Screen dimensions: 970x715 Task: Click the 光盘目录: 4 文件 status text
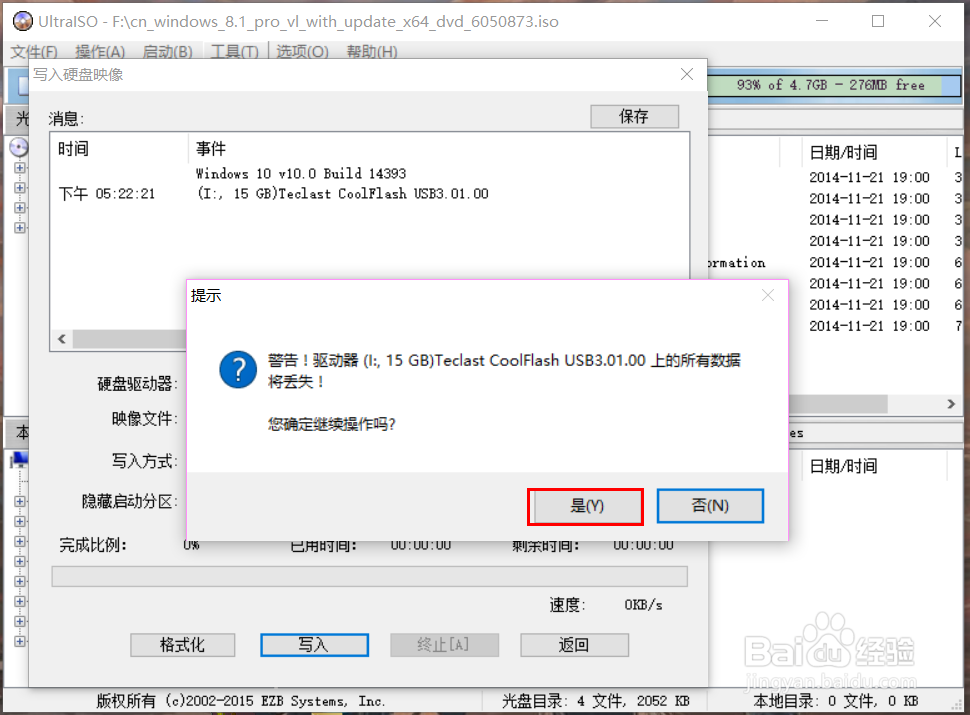tap(595, 701)
